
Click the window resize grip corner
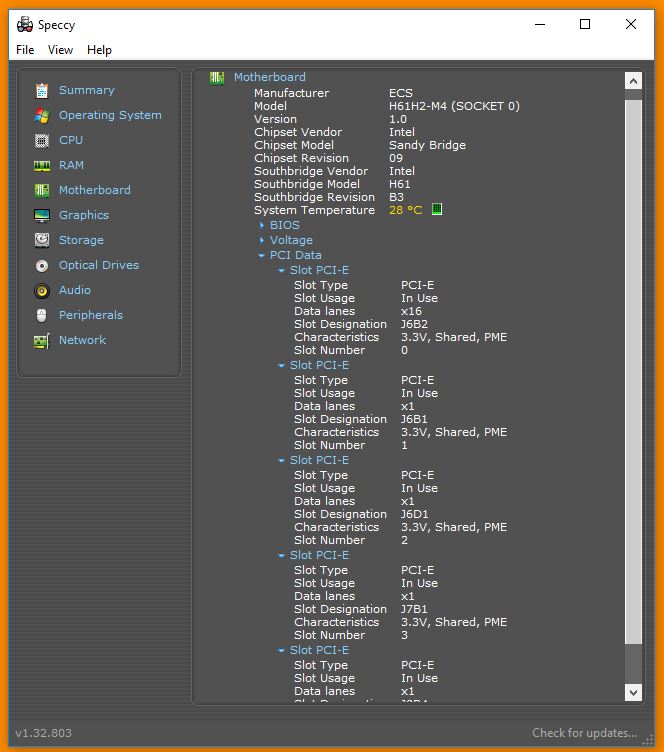(x=648, y=740)
